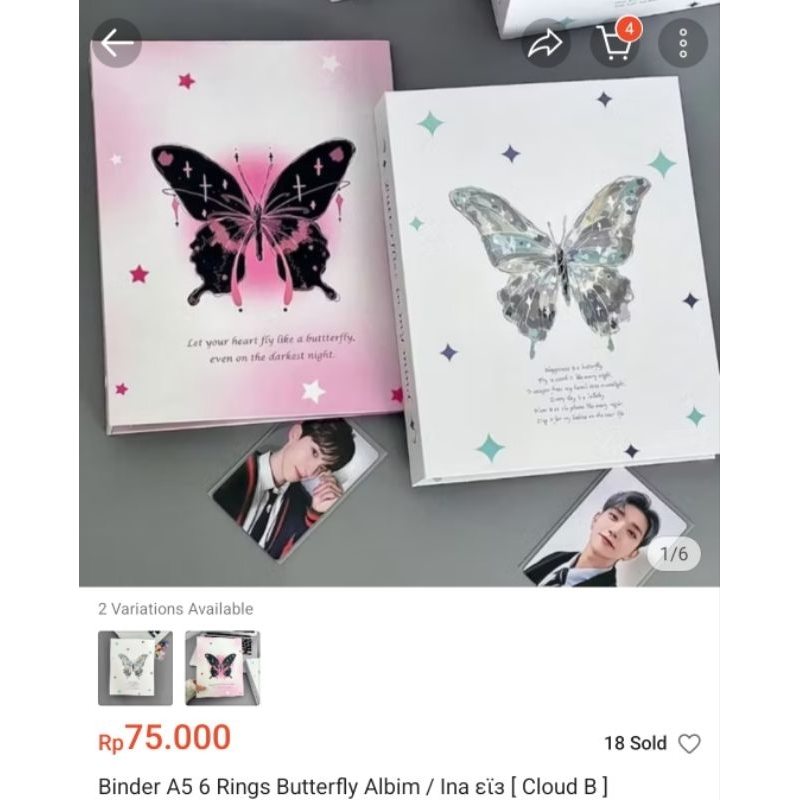Tap the cart badge showing 4 items
This screenshot has width=800, height=800.
(629, 29)
